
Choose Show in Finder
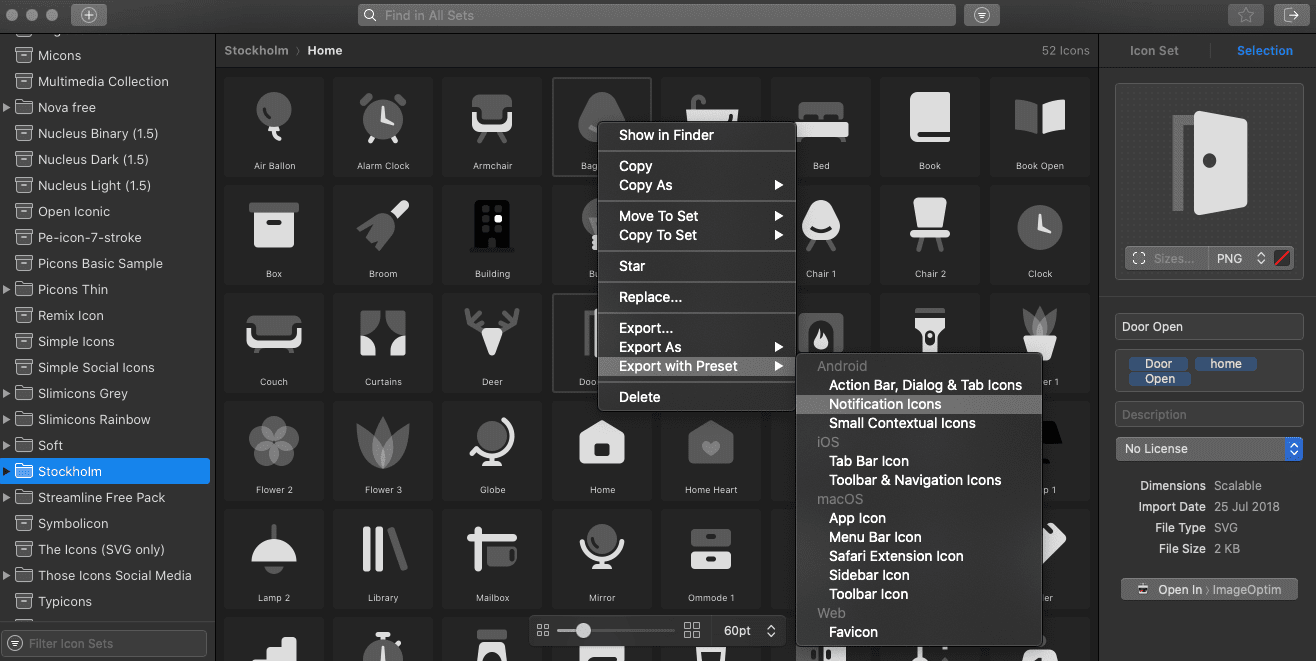(x=696, y=135)
